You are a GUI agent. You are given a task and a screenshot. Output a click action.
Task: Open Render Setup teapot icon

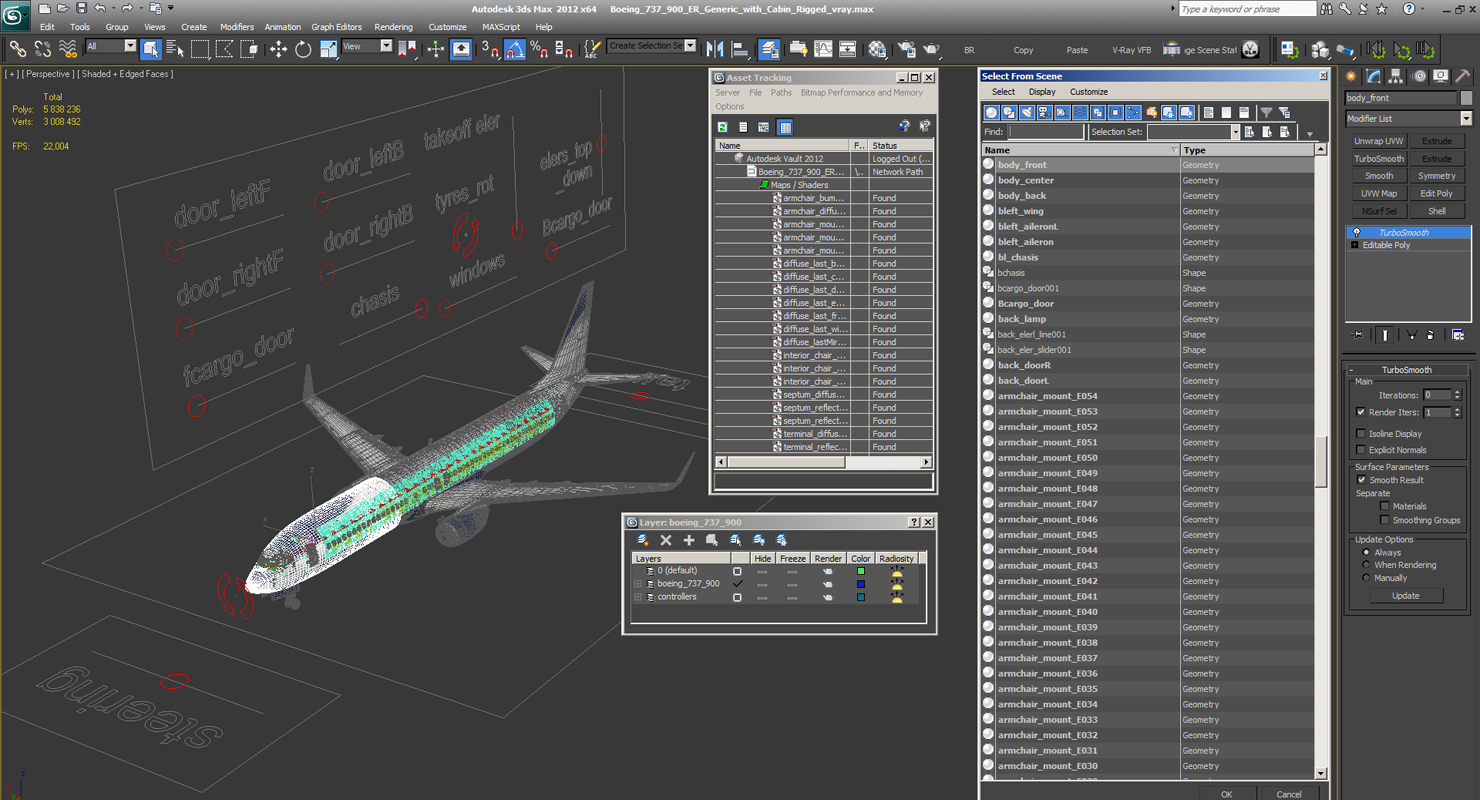(x=907, y=48)
